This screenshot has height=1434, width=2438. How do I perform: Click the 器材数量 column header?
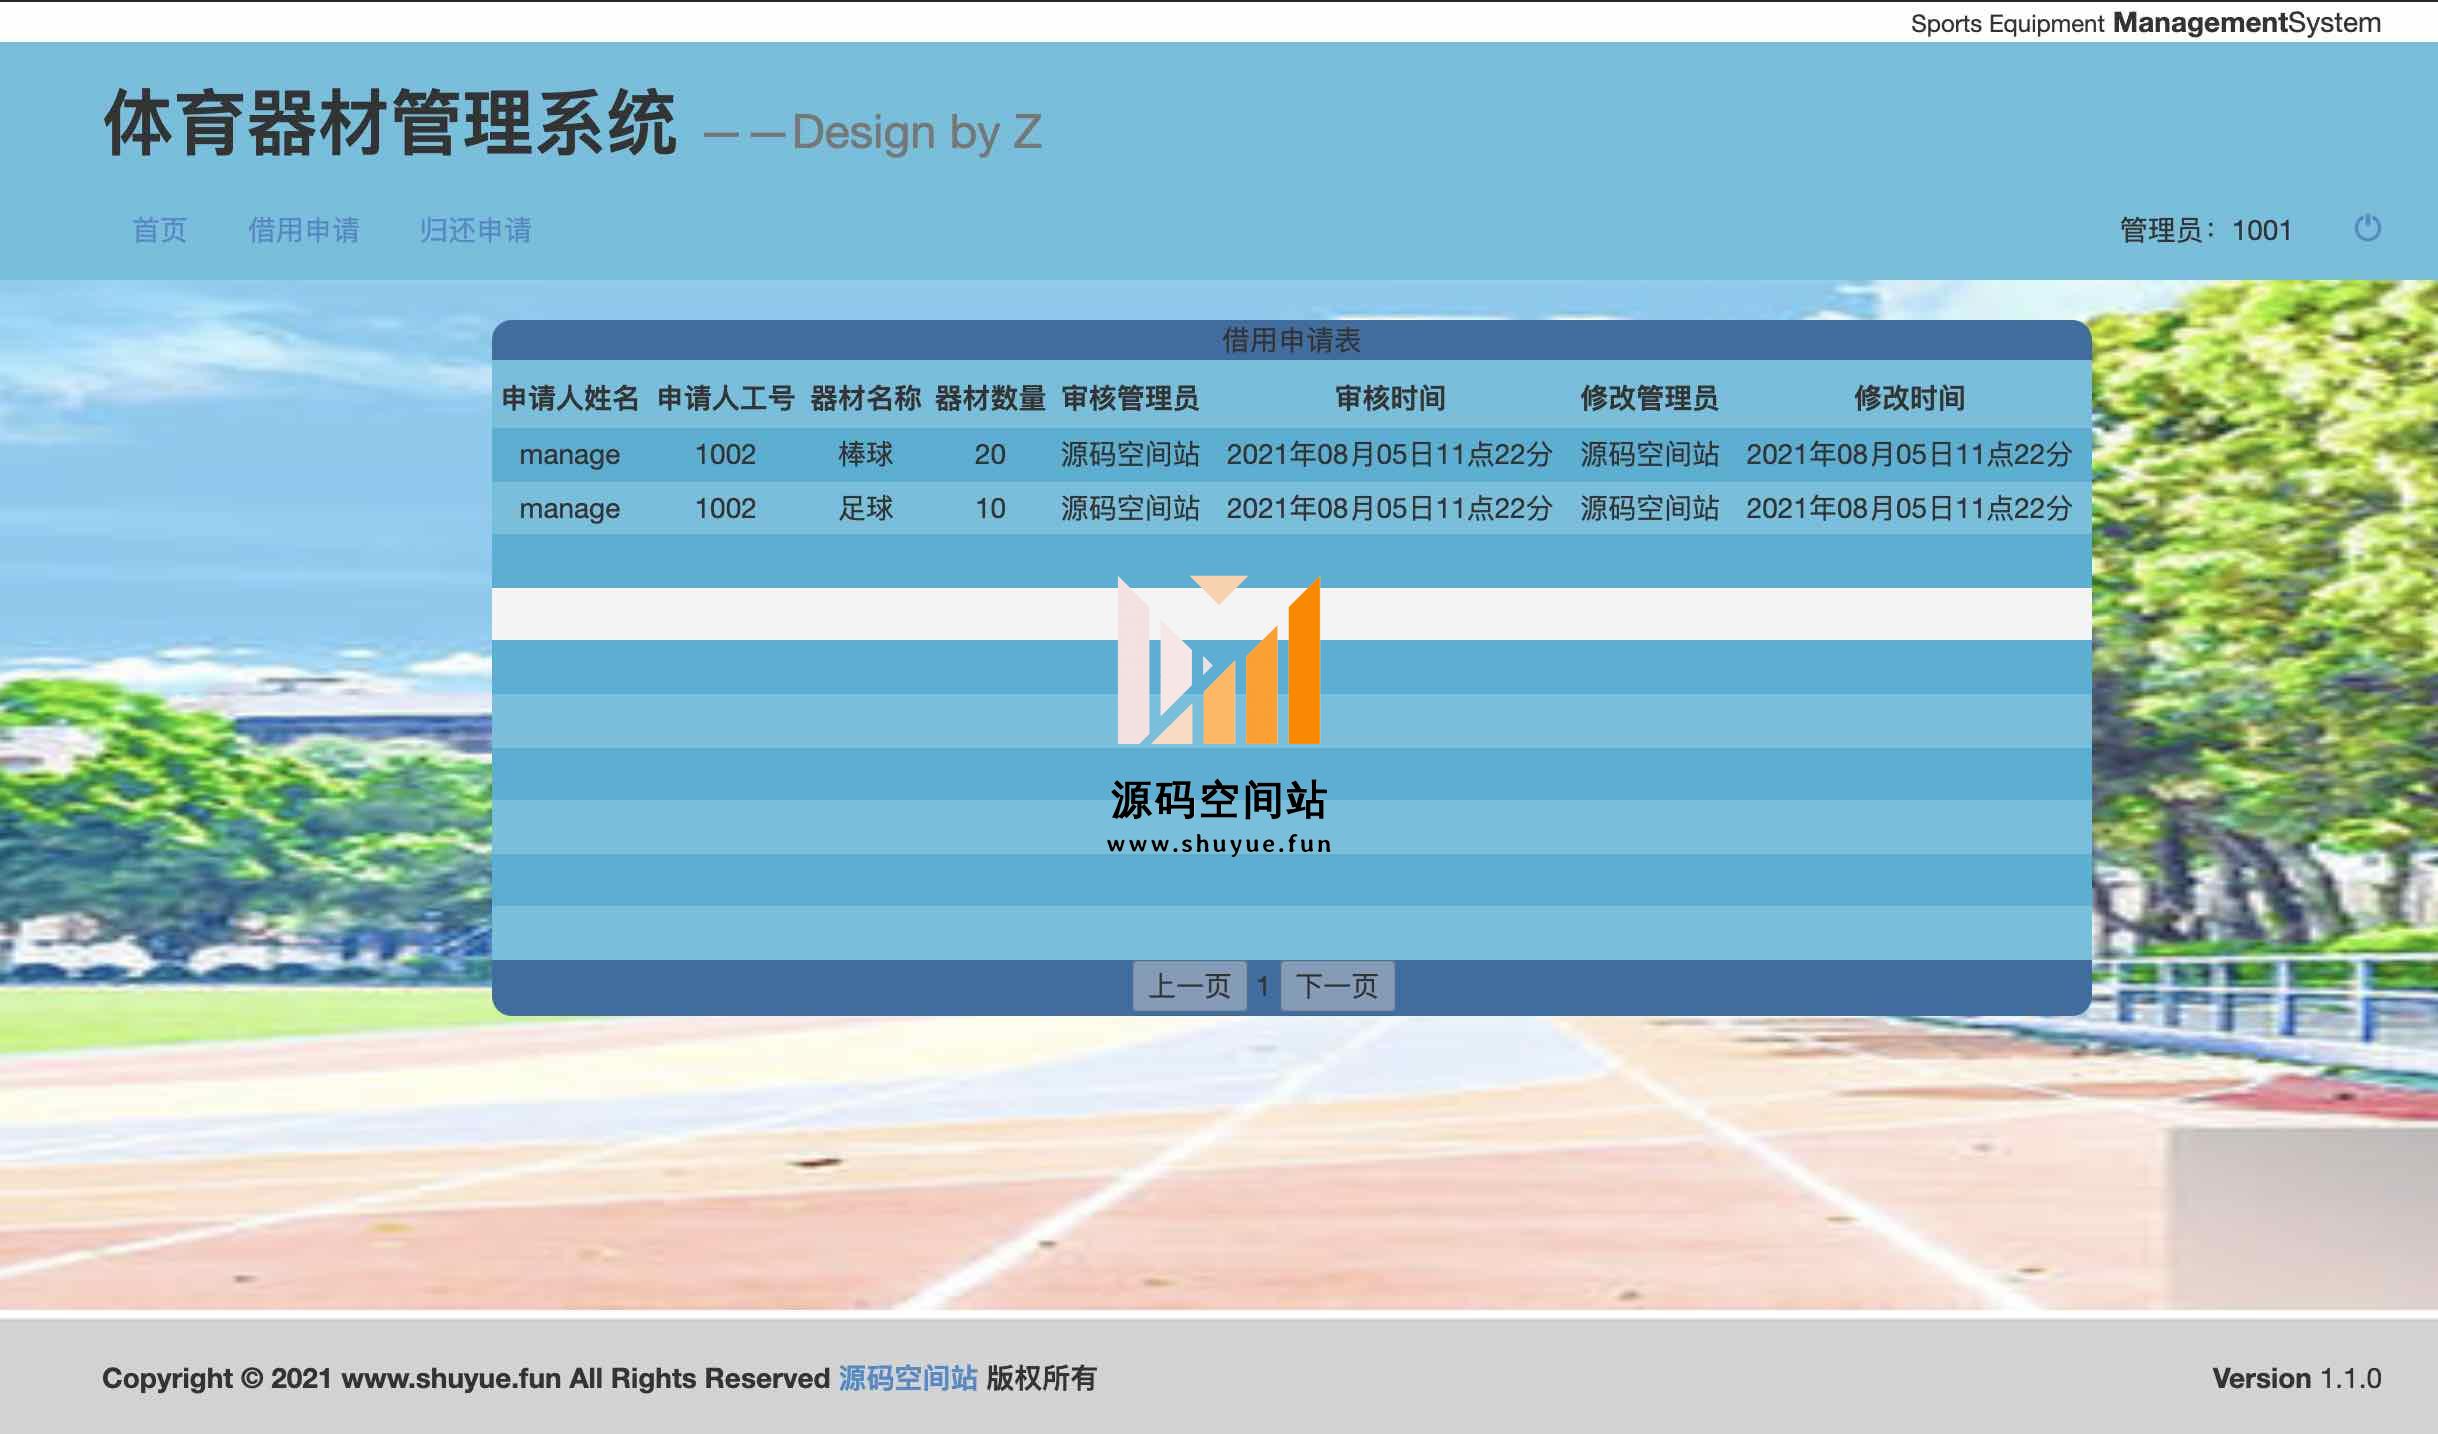990,398
